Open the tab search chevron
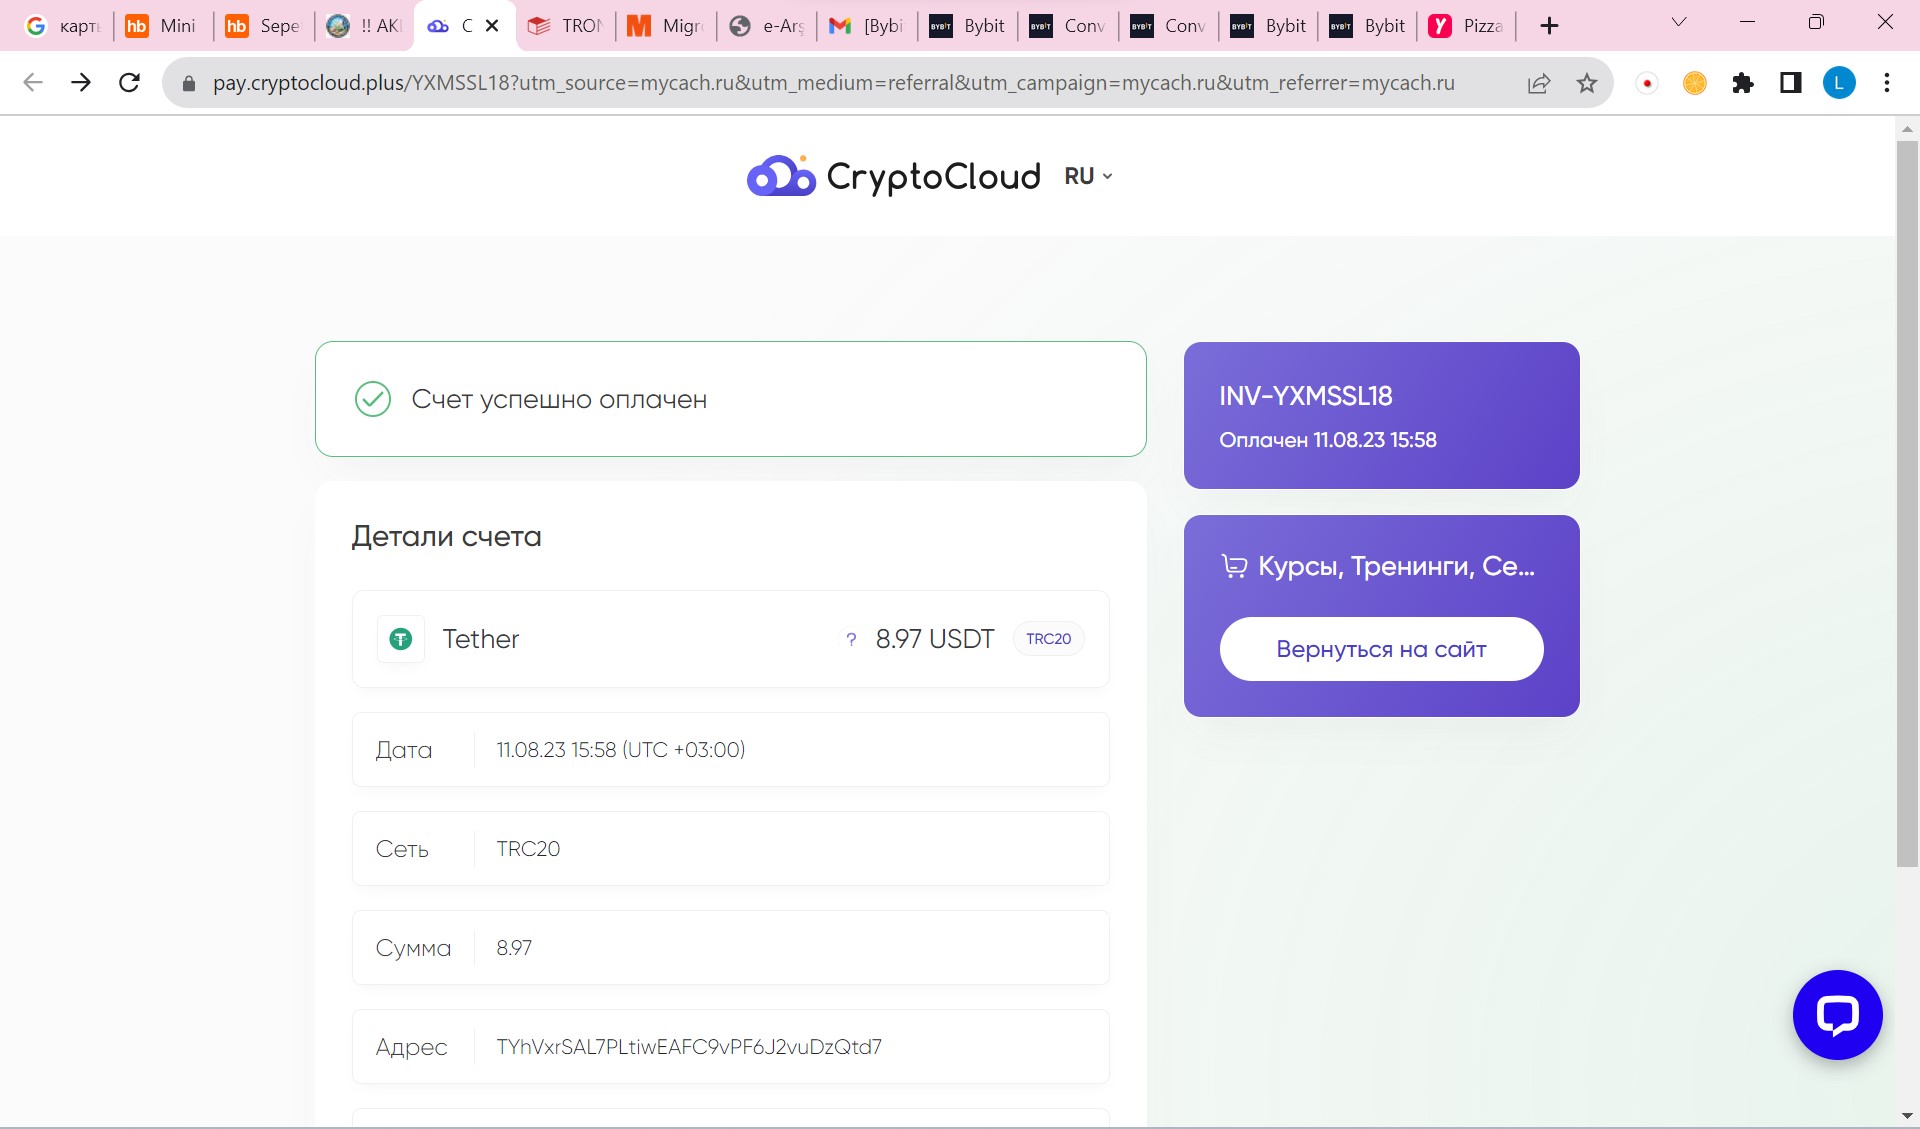 tap(1679, 22)
